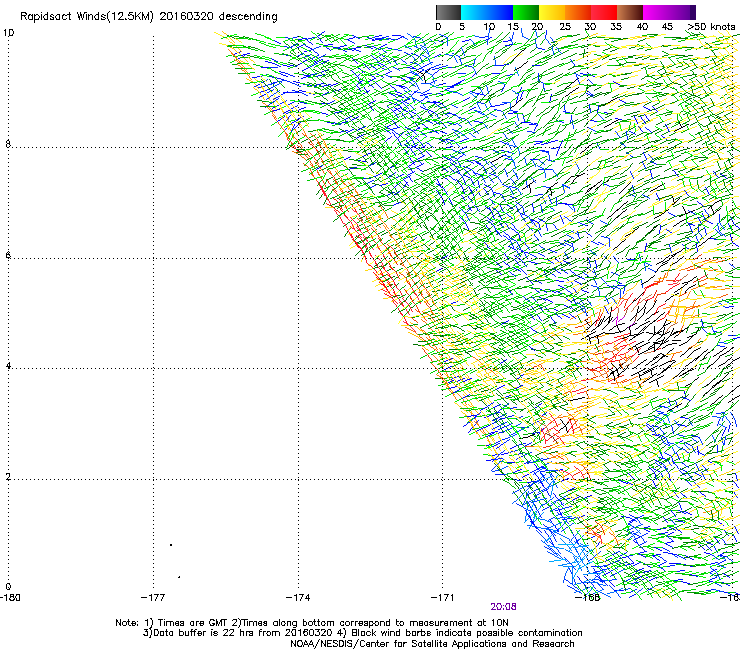Screen dimensions: 740x650
Task: Click the latitude label '2' on left axis
Action: click(x=8, y=477)
